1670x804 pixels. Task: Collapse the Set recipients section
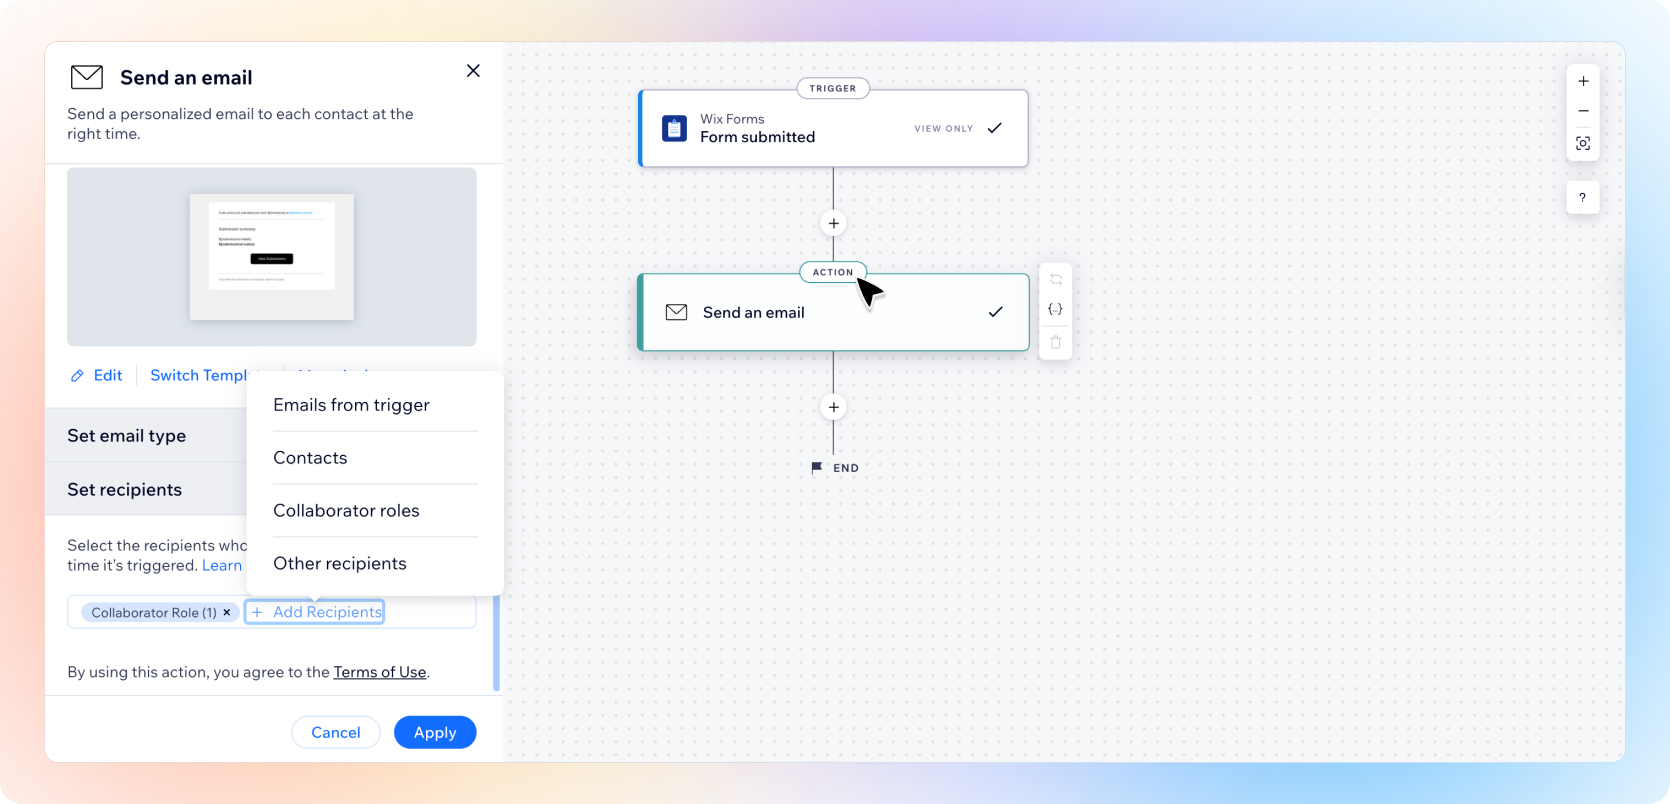tap(146, 490)
